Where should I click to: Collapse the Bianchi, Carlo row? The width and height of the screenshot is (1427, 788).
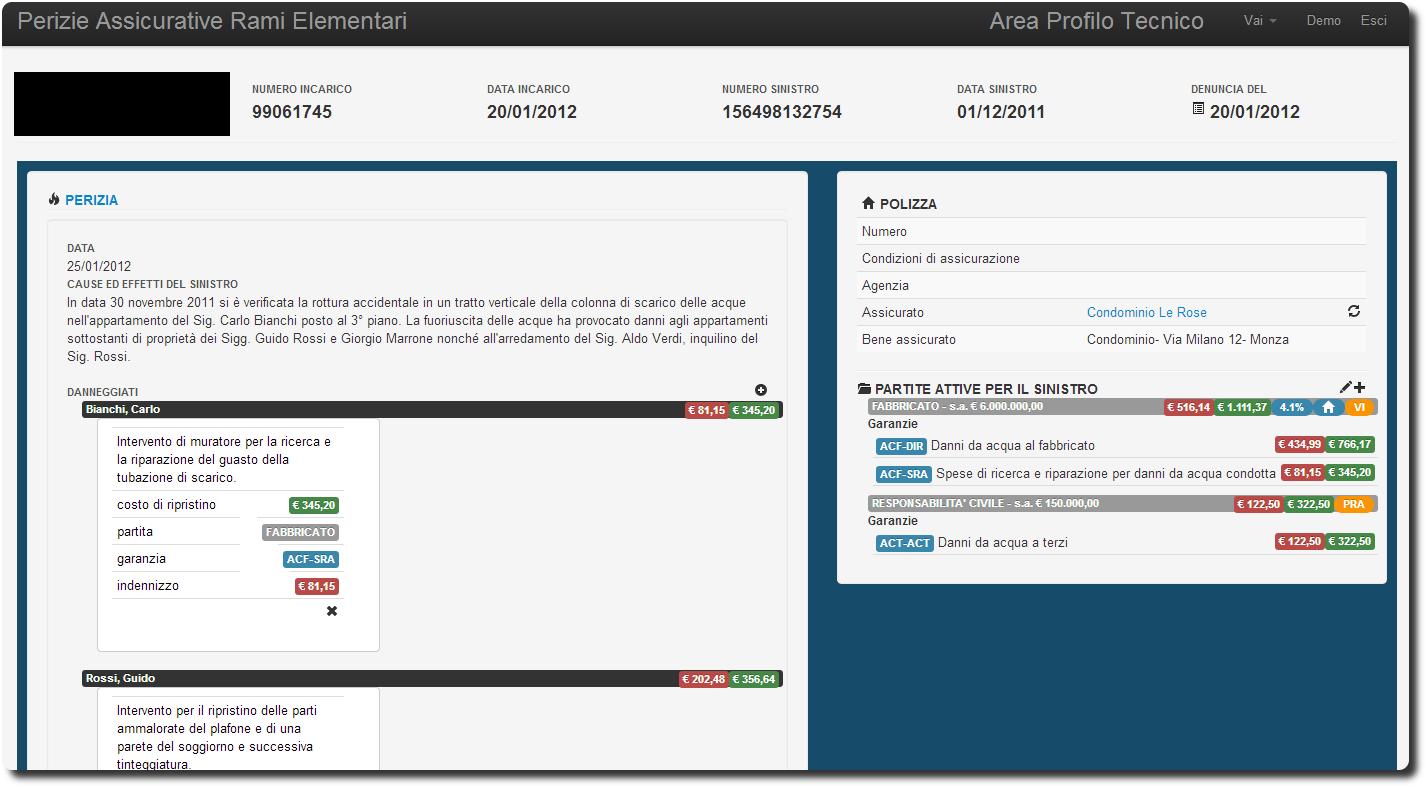point(380,409)
